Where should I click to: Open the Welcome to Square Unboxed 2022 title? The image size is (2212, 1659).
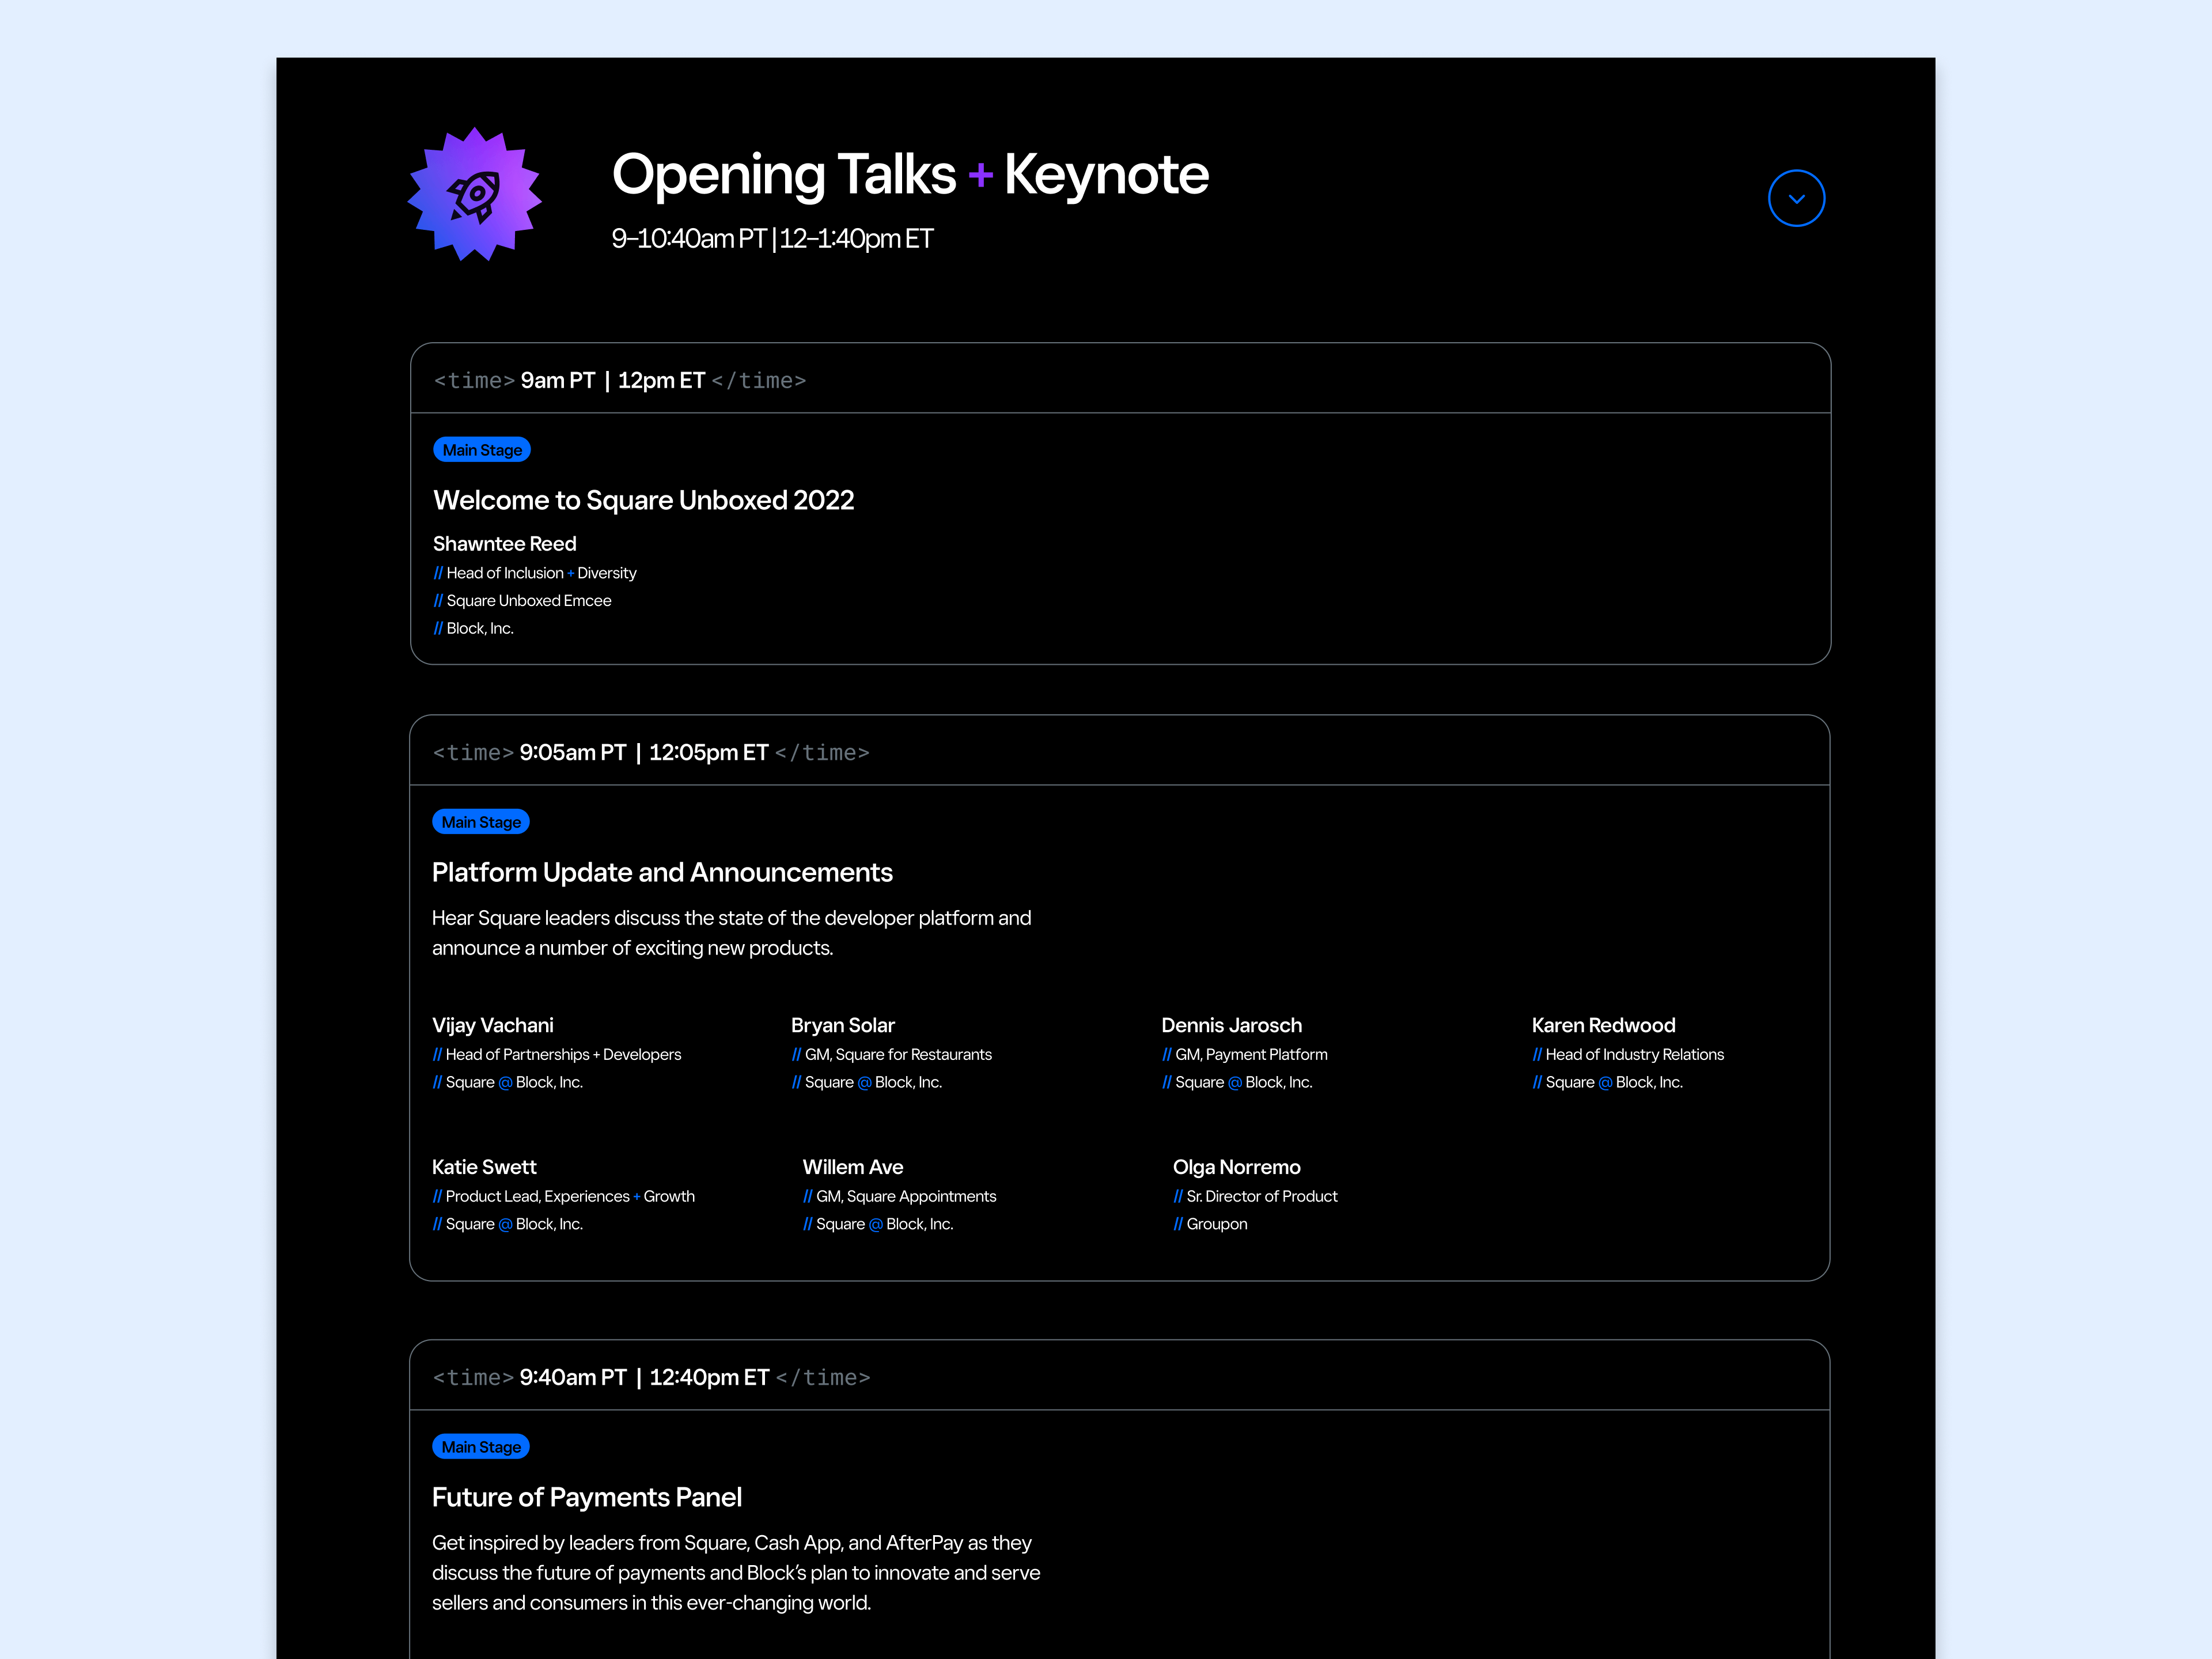pyautogui.click(x=644, y=500)
